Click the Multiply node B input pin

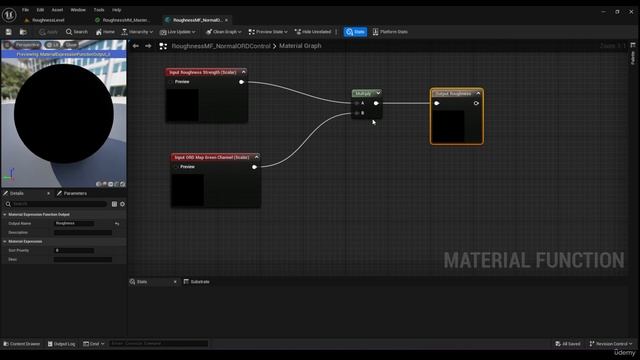[357, 113]
